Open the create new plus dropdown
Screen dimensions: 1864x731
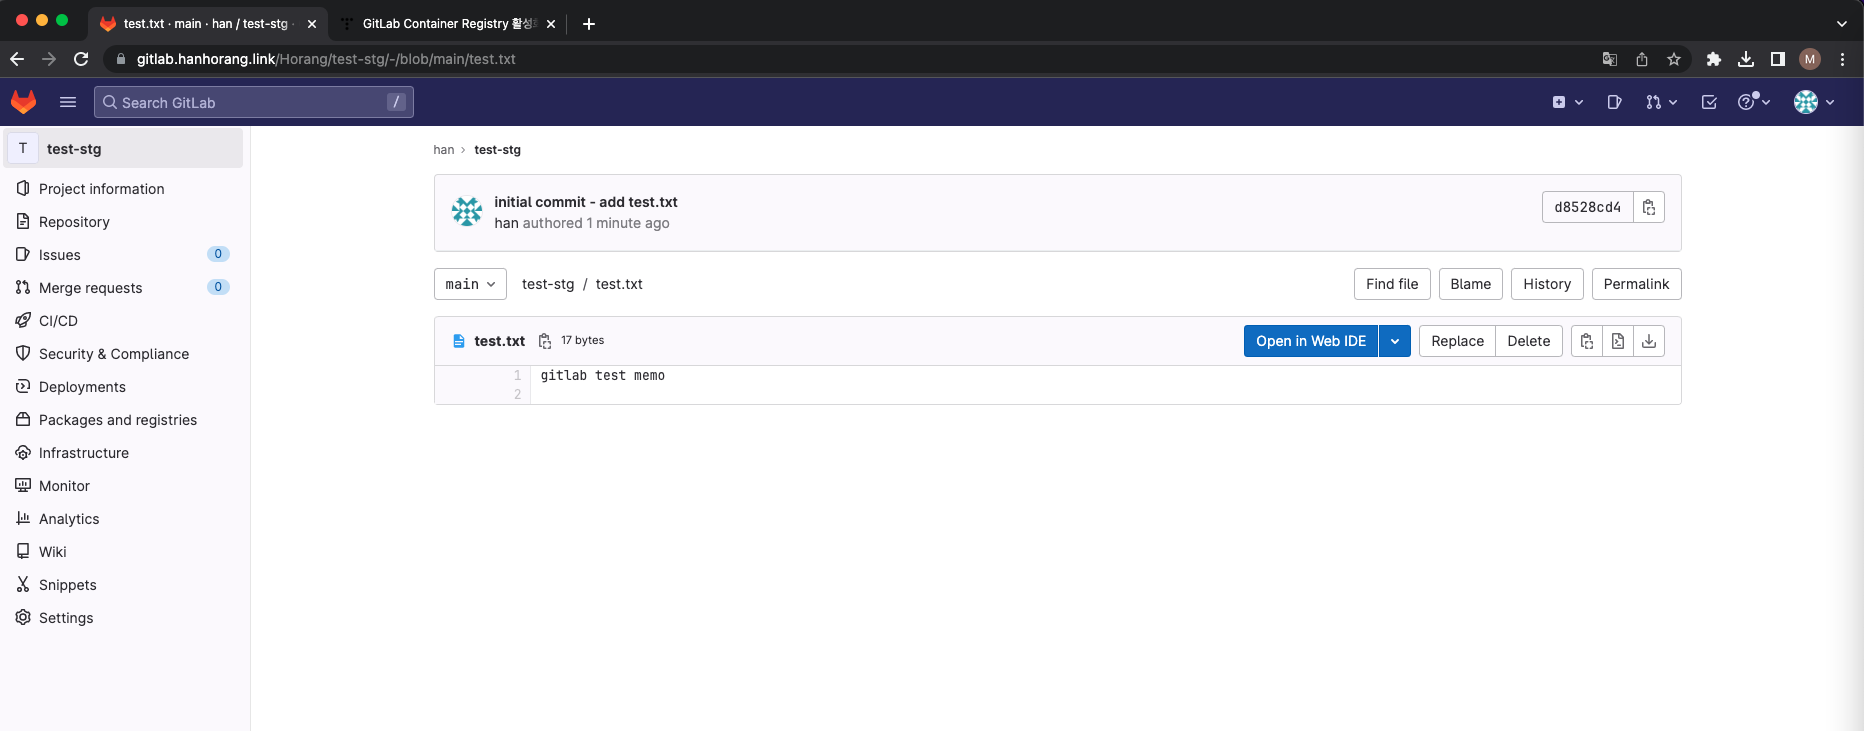(1567, 102)
